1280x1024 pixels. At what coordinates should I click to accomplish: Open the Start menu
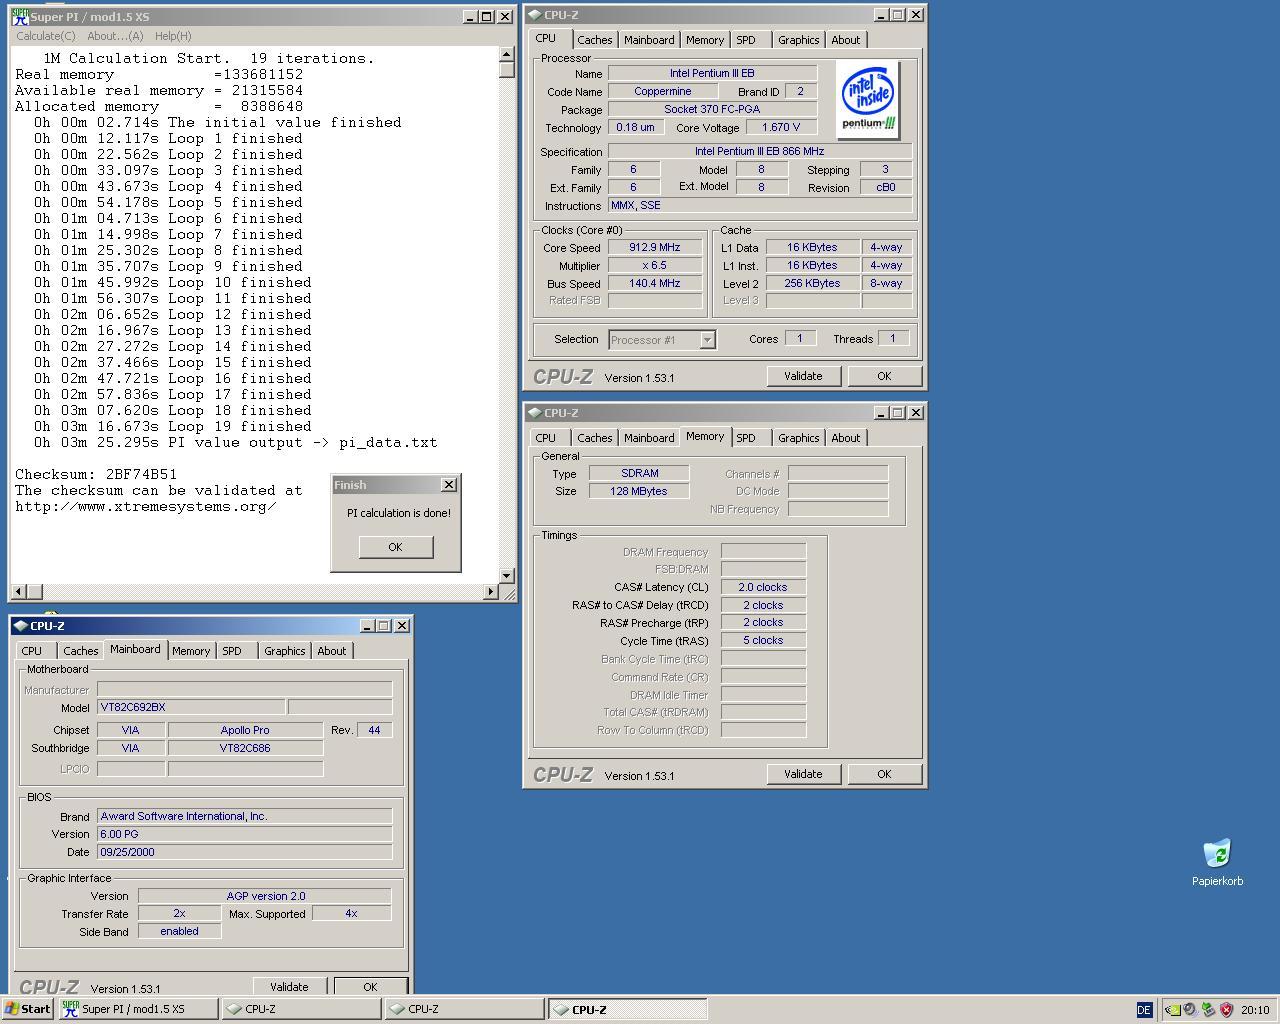click(27, 1009)
